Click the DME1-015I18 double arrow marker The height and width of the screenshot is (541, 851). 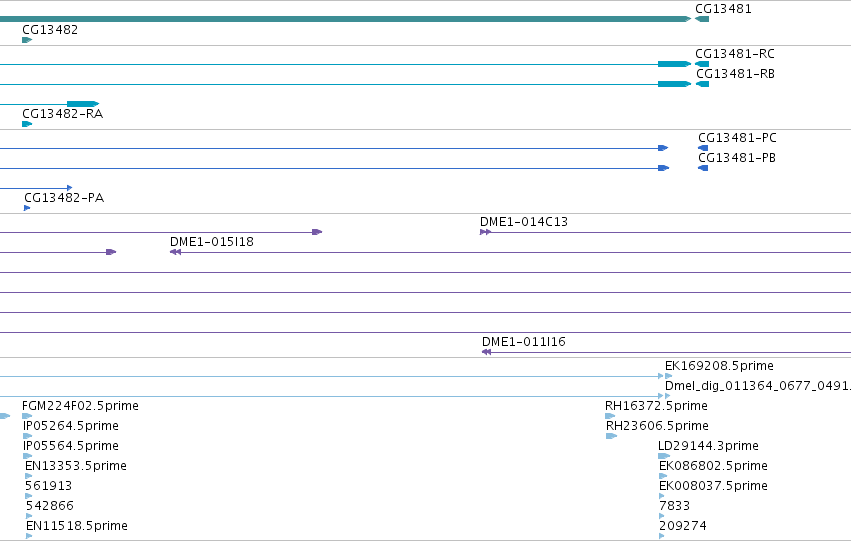pos(175,252)
